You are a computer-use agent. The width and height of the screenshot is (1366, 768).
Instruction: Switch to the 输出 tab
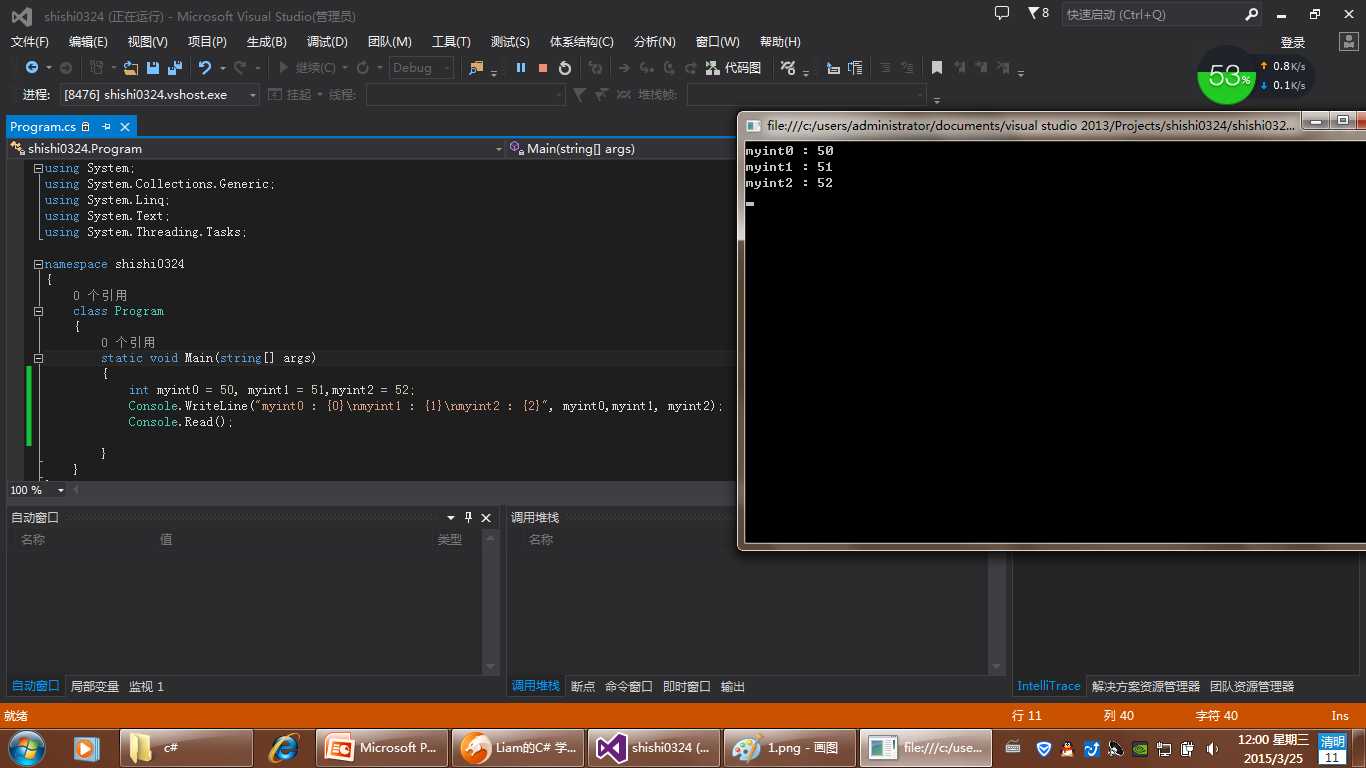click(733, 686)
